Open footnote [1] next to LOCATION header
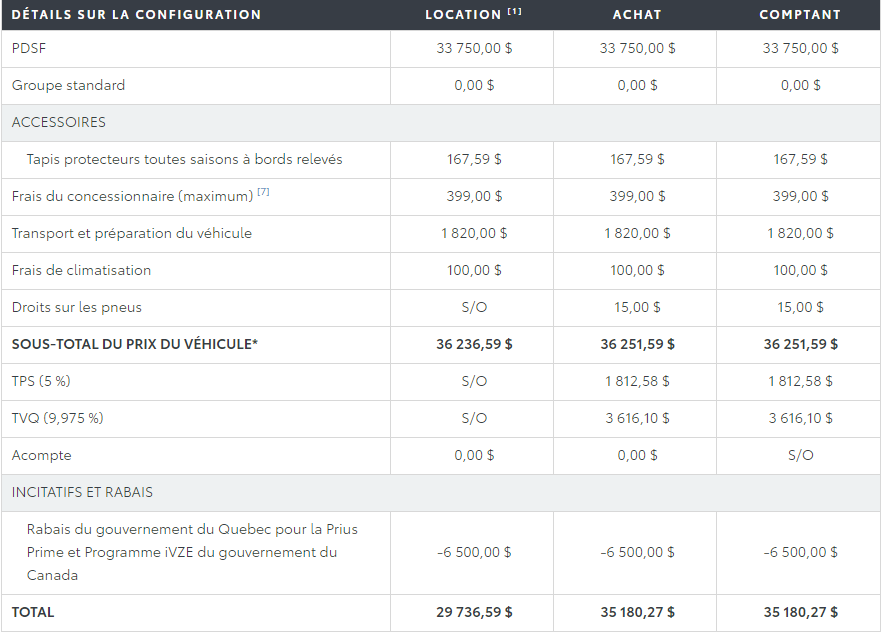885x641 pixels. (x=514, y=11)
